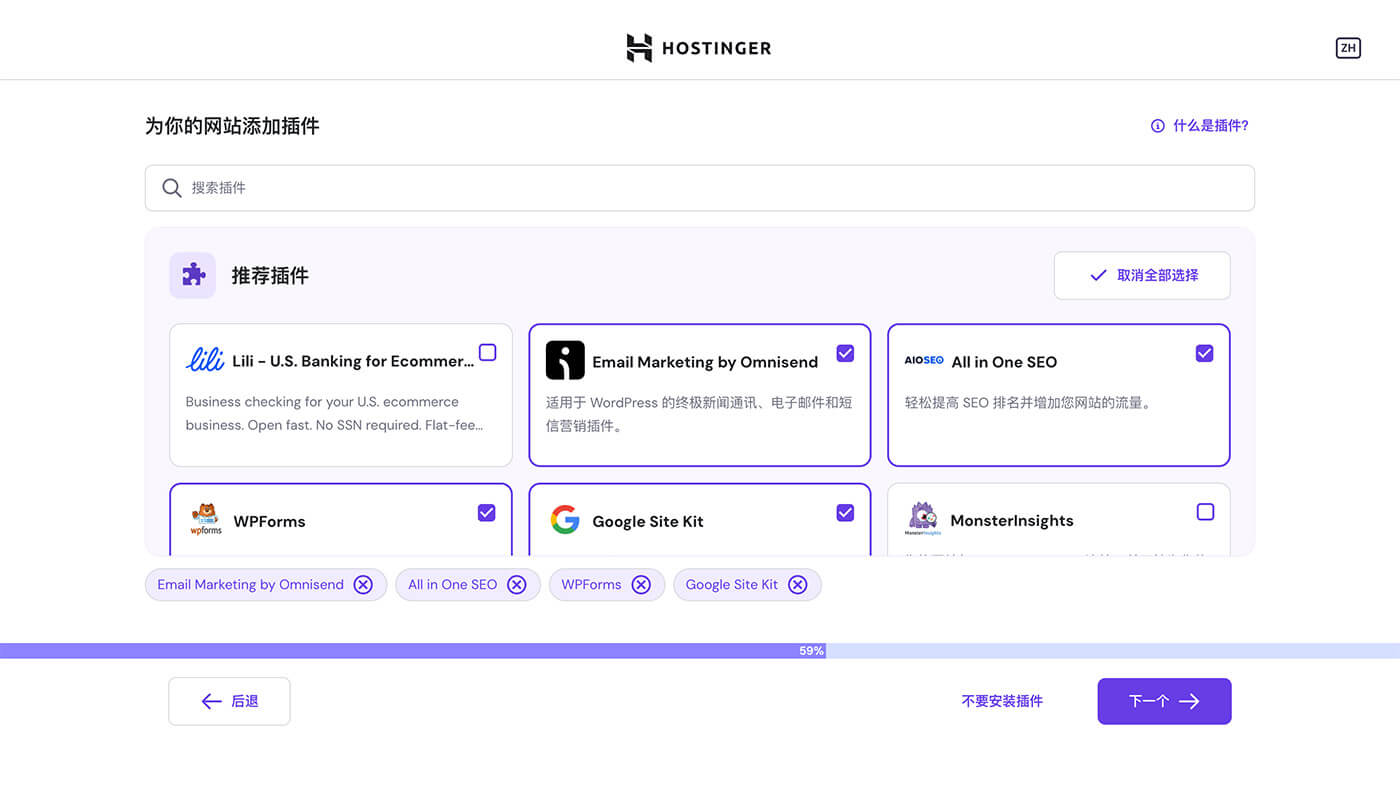Remove the Google Site Kit tag
Screen dimensions: 1400x800
click(797, 585)
